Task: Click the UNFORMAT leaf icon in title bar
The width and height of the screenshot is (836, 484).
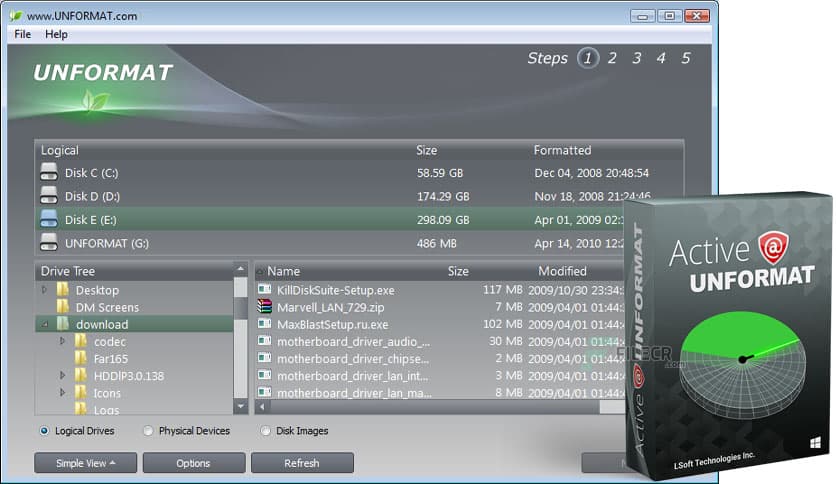Action: (16, 15)
